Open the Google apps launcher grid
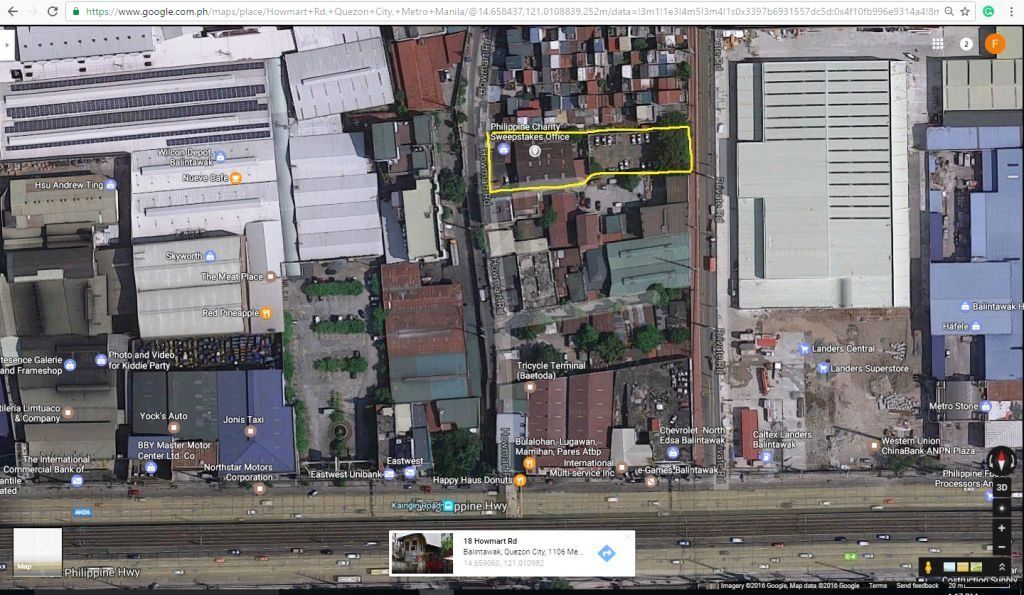 (938, 43)
